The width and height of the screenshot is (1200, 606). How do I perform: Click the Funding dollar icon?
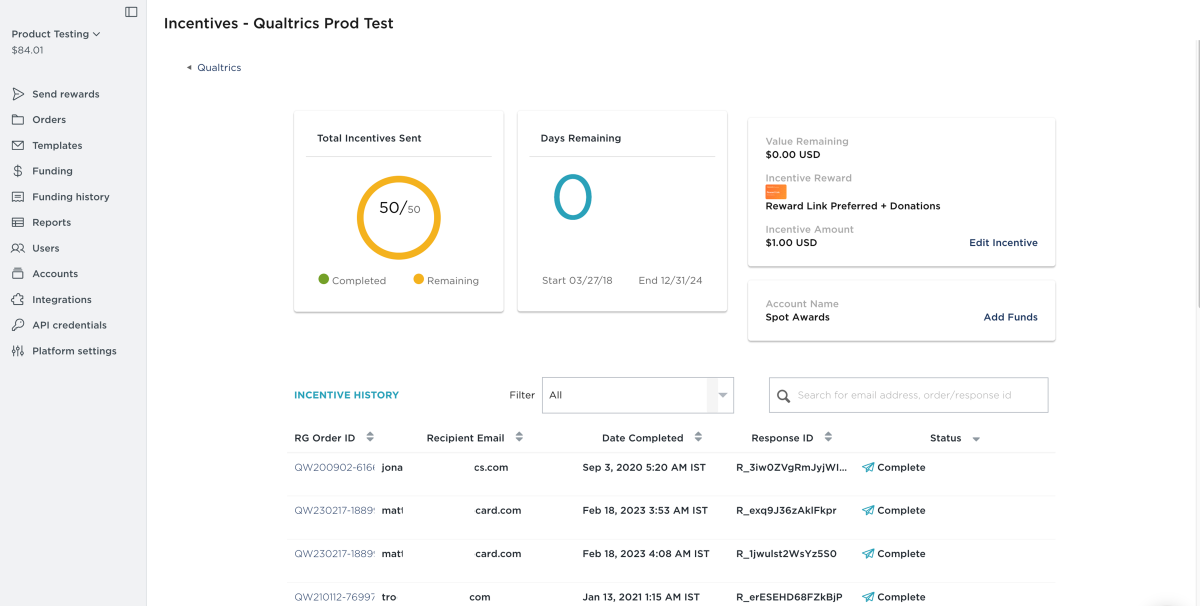point(18,171)
